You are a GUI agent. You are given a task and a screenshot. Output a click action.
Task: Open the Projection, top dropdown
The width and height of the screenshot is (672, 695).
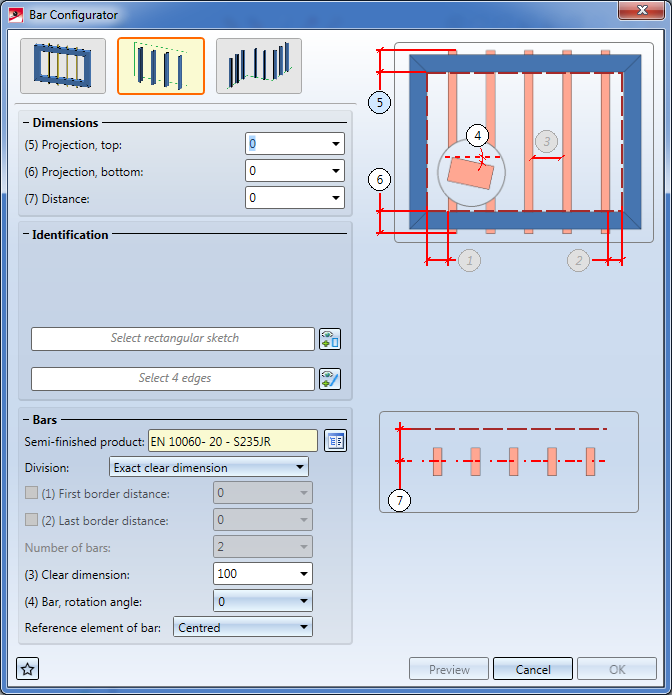click(x=336, y=144)
